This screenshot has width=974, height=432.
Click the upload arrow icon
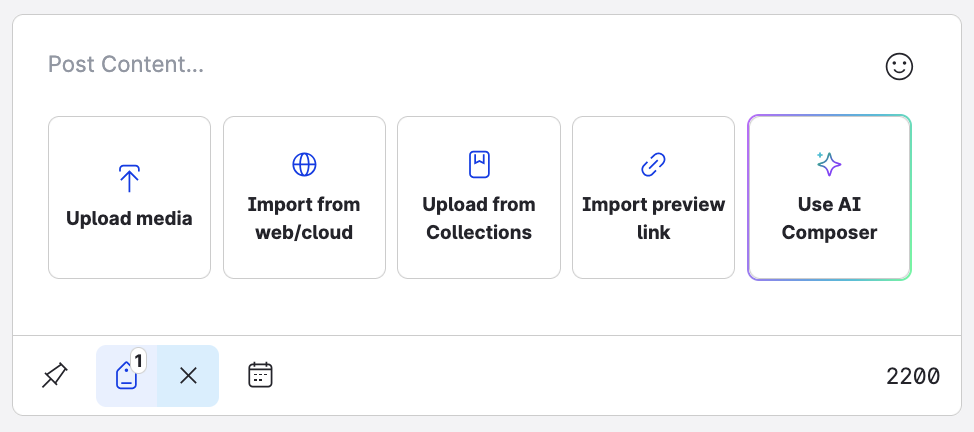pos(129,178)
